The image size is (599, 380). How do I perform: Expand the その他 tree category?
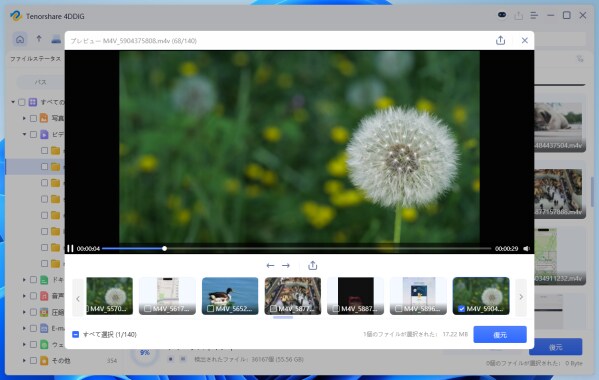(24, 361)
